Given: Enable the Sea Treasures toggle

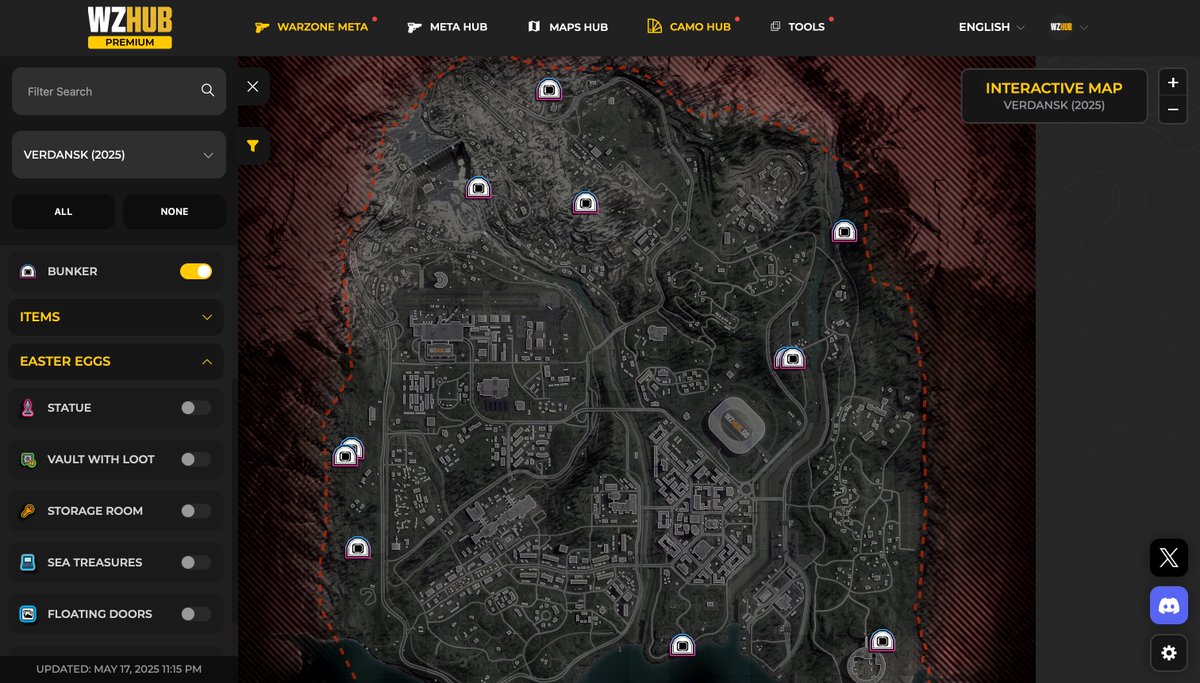Looking at the screenshot, I should [196, 563].
